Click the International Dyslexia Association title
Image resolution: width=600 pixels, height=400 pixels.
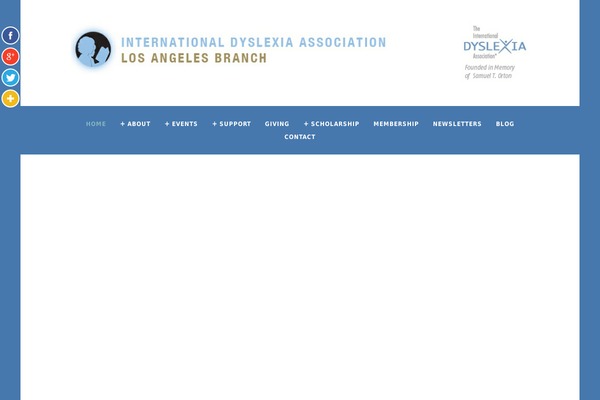click(254, 42)
